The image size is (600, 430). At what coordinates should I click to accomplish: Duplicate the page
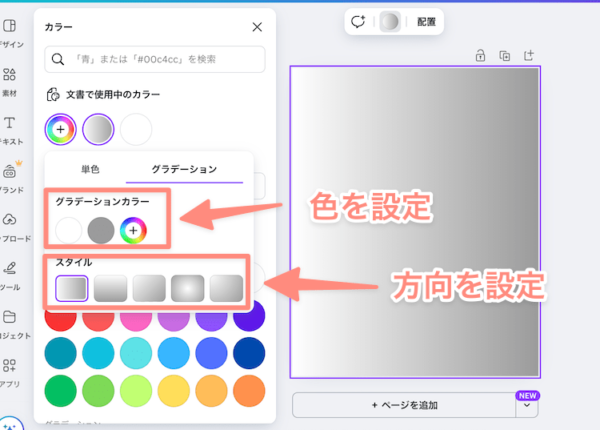coord(504,55)
